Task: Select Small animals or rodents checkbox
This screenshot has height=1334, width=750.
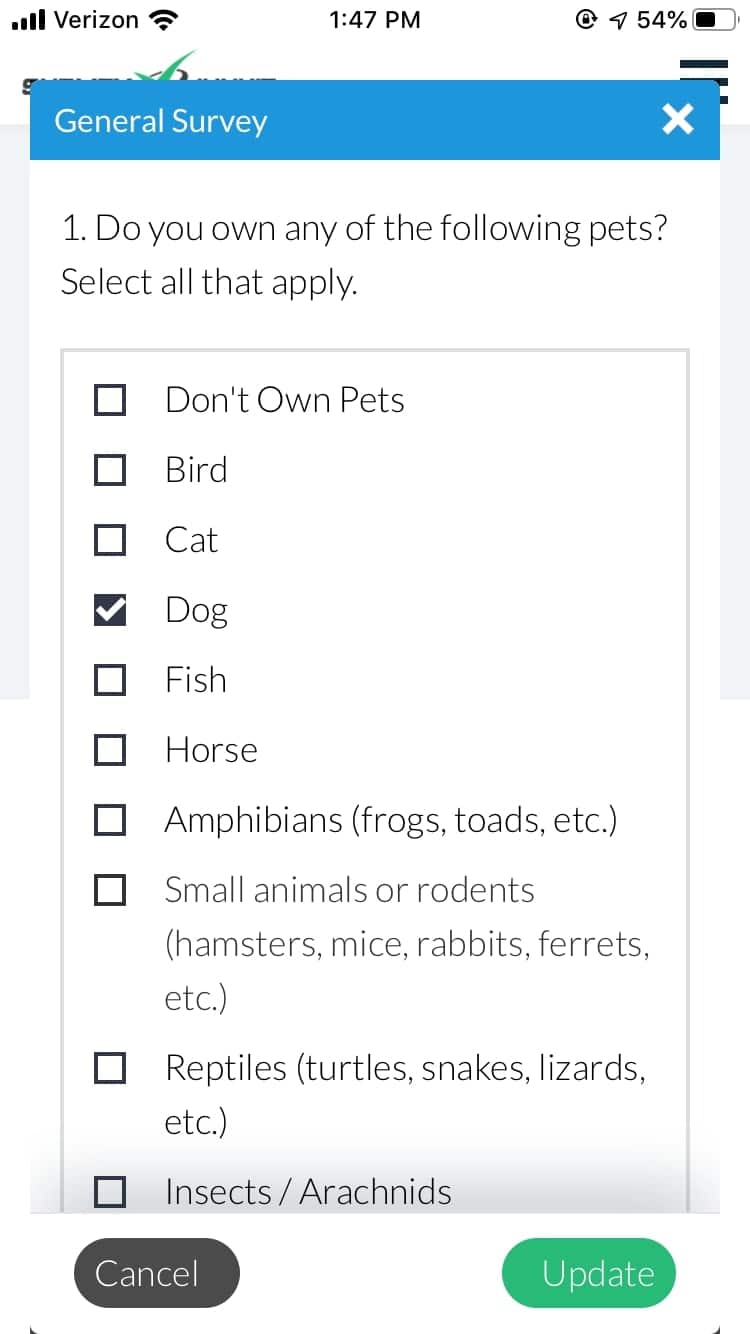Action: point(110,890)
